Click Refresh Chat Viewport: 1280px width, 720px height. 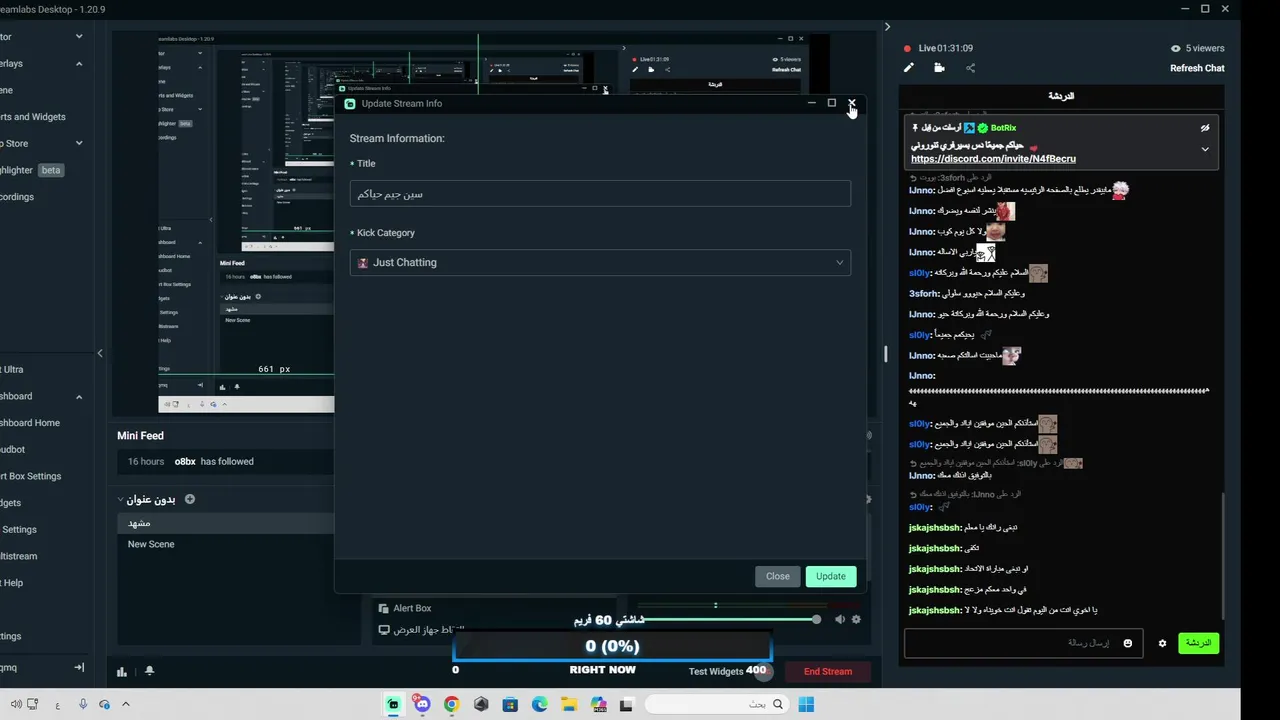[1197, 68]
